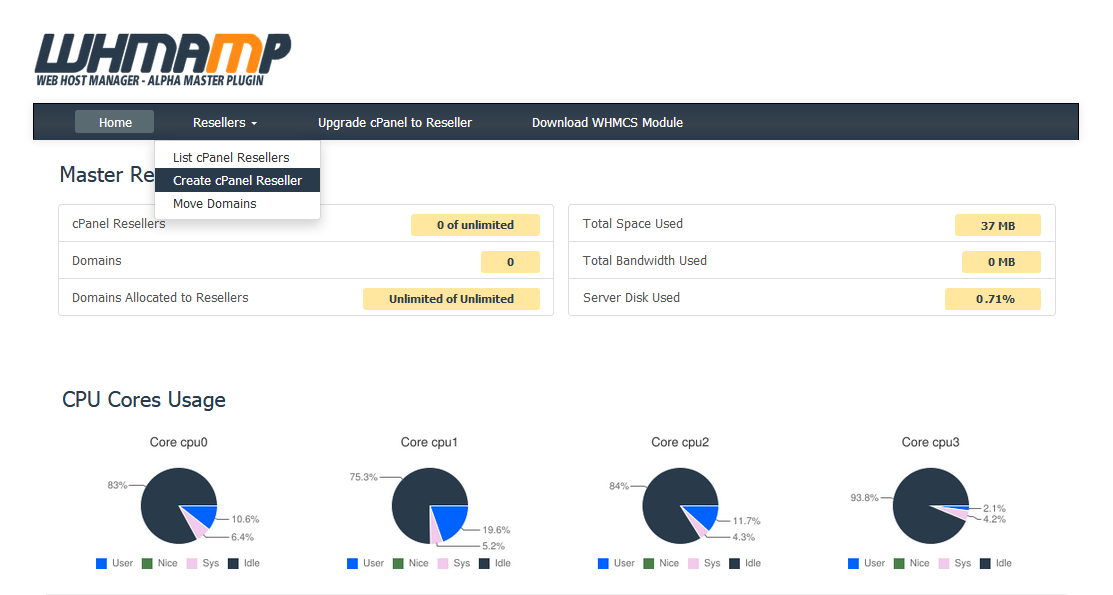Click the 4.2% label on cpu3
The height and width of the screenshot is (595, 1113).
click(994, 519)
